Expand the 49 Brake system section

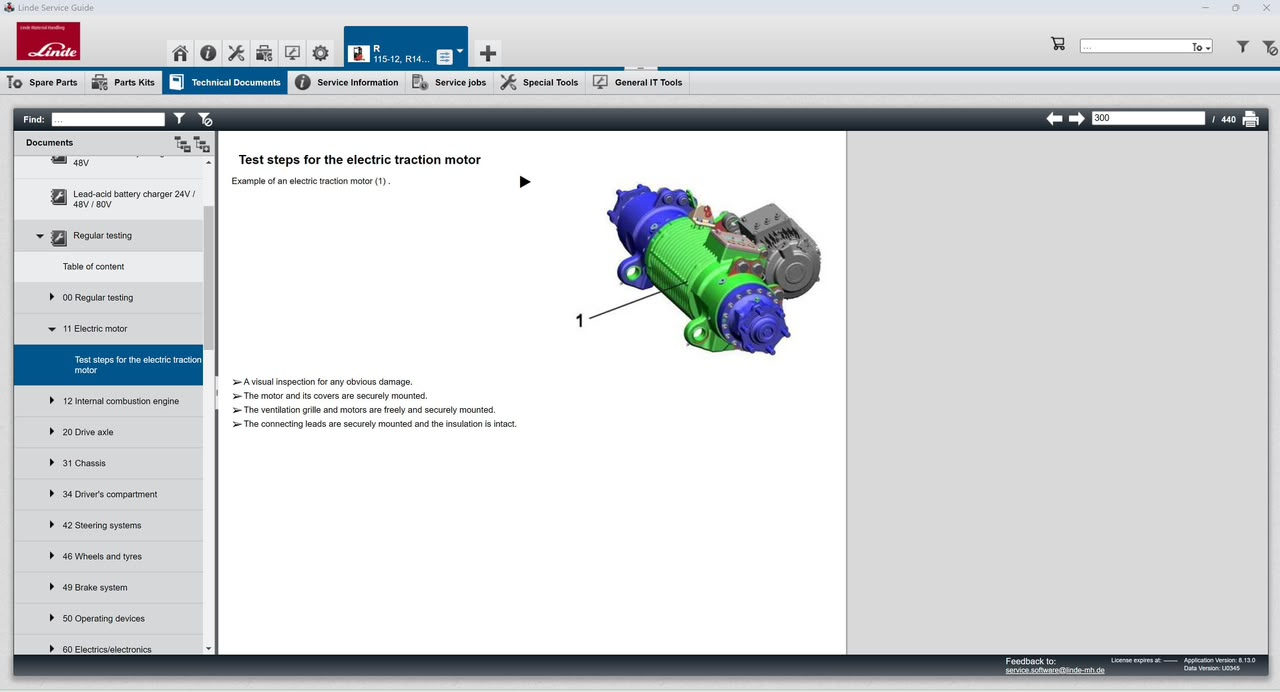click(x=52, y=587)
